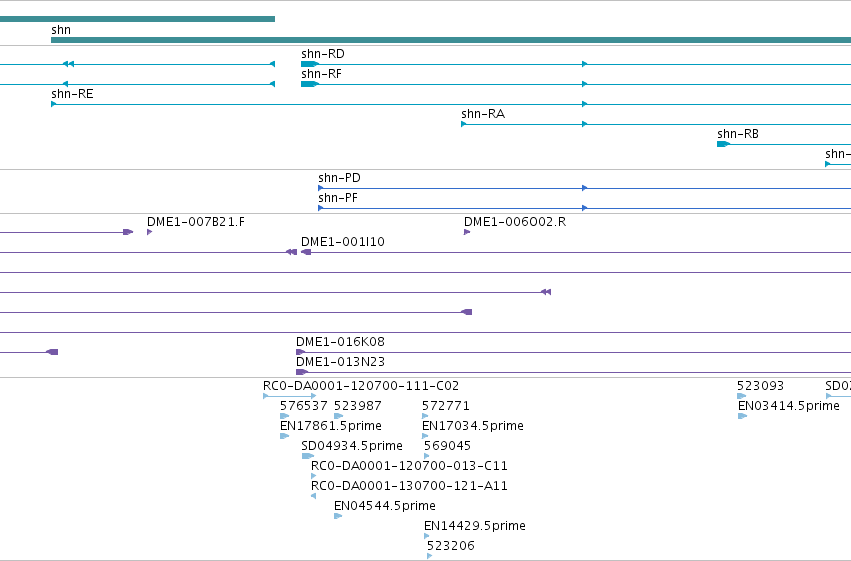This screenshot has height=561, width=851.
Task: Click the SD04934.5prime EST glyph
Action: (308, 456)
